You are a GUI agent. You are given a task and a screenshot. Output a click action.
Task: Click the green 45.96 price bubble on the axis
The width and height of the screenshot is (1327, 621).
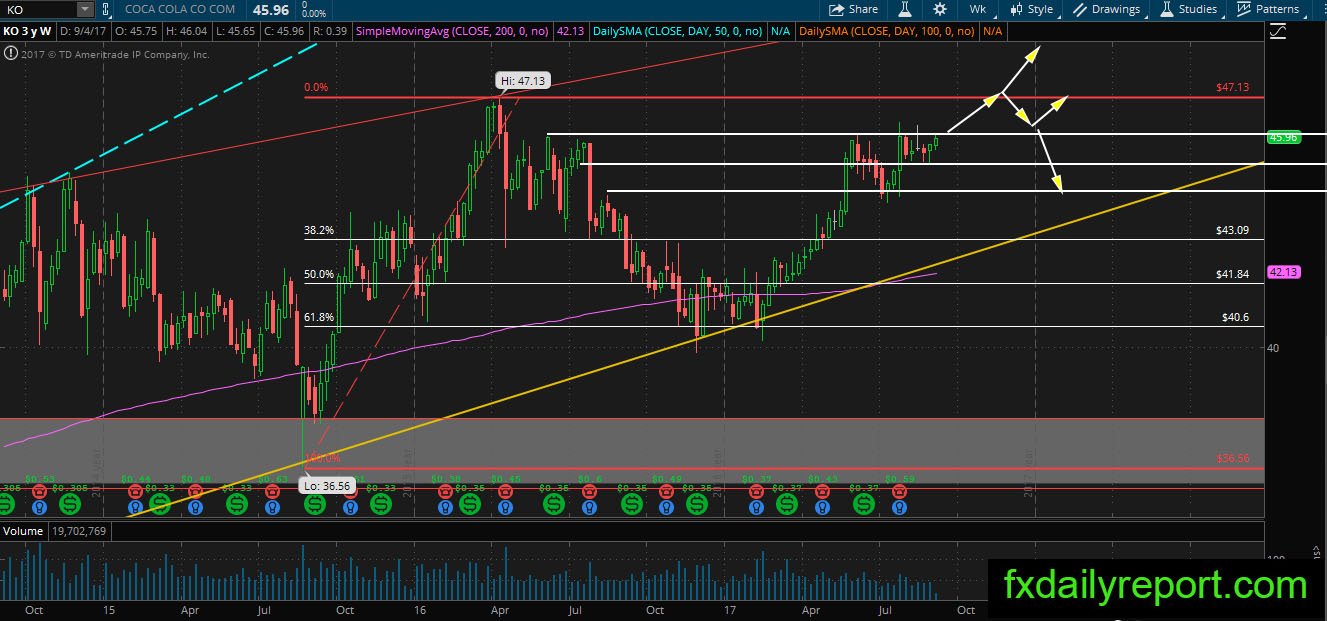(x=1283, y=138)
